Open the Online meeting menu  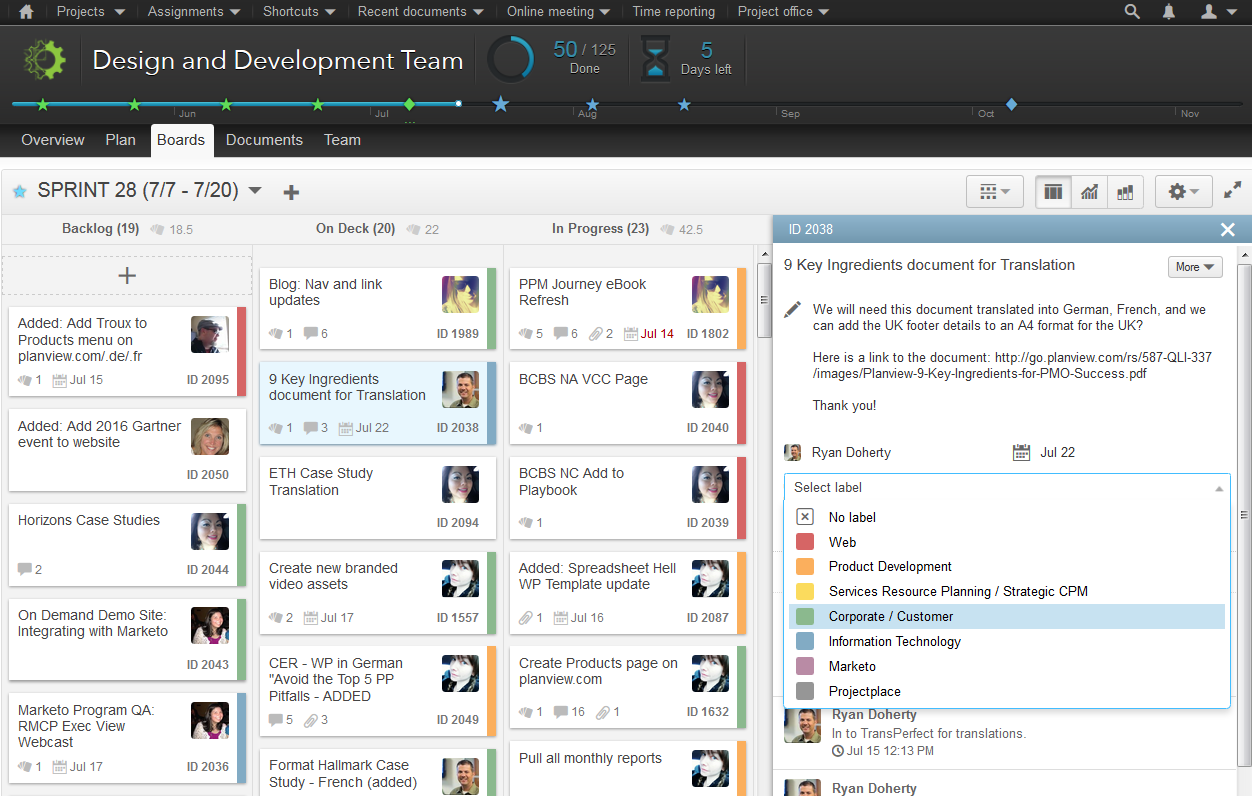[x=558, y=12]
